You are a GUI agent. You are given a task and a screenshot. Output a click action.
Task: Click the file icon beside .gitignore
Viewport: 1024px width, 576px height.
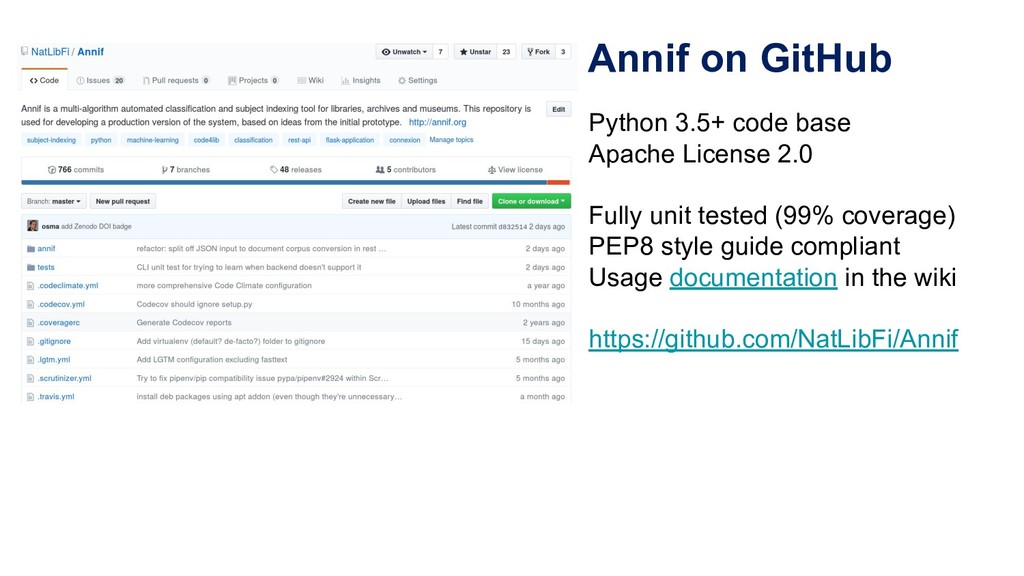point(30,342)
